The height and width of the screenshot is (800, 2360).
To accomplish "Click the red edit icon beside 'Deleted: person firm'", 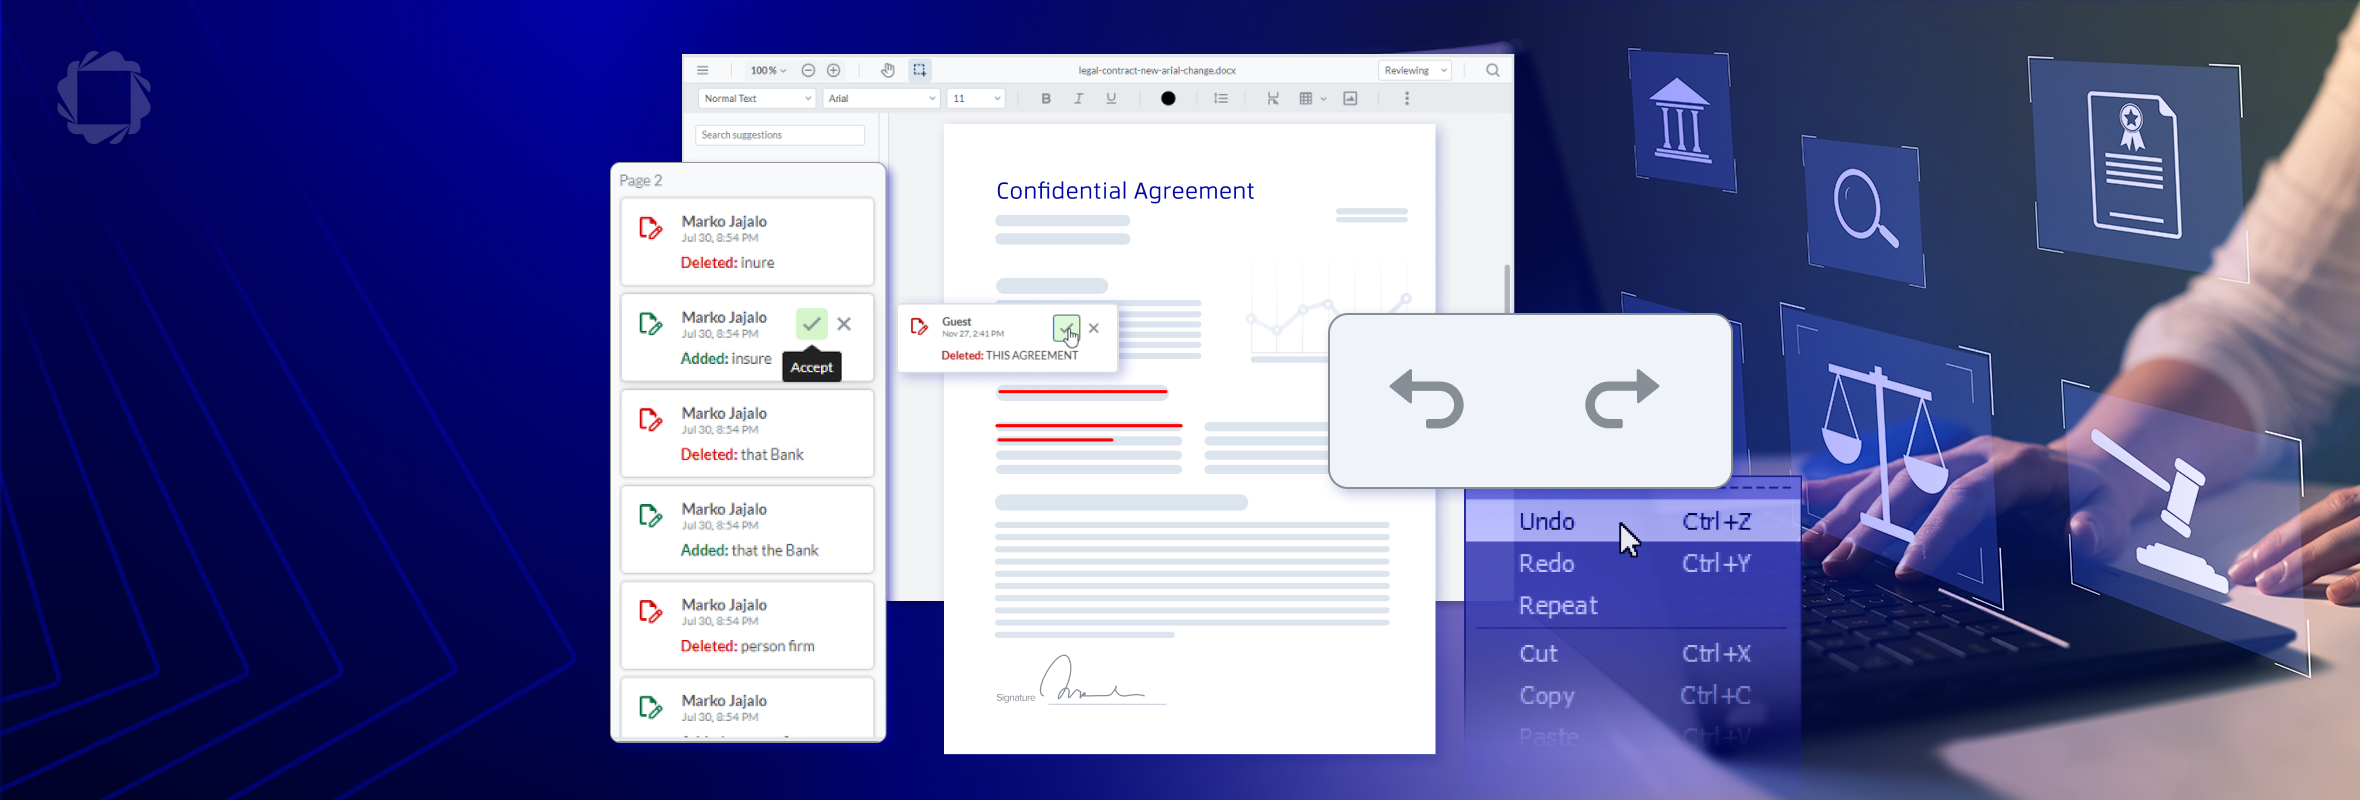I will (x=650, y=612).
